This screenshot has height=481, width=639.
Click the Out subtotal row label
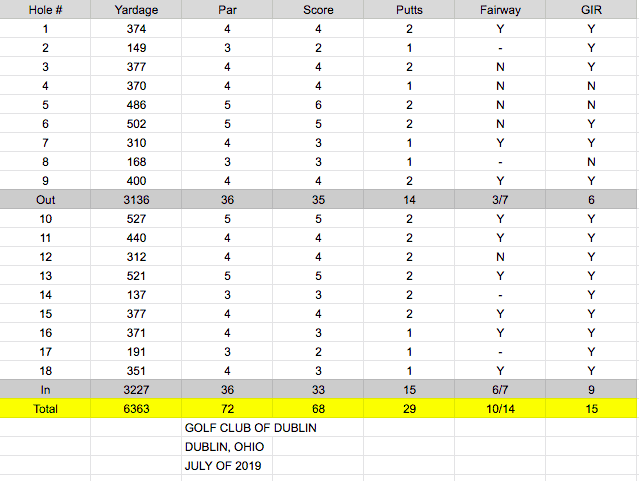pos(45,199)
